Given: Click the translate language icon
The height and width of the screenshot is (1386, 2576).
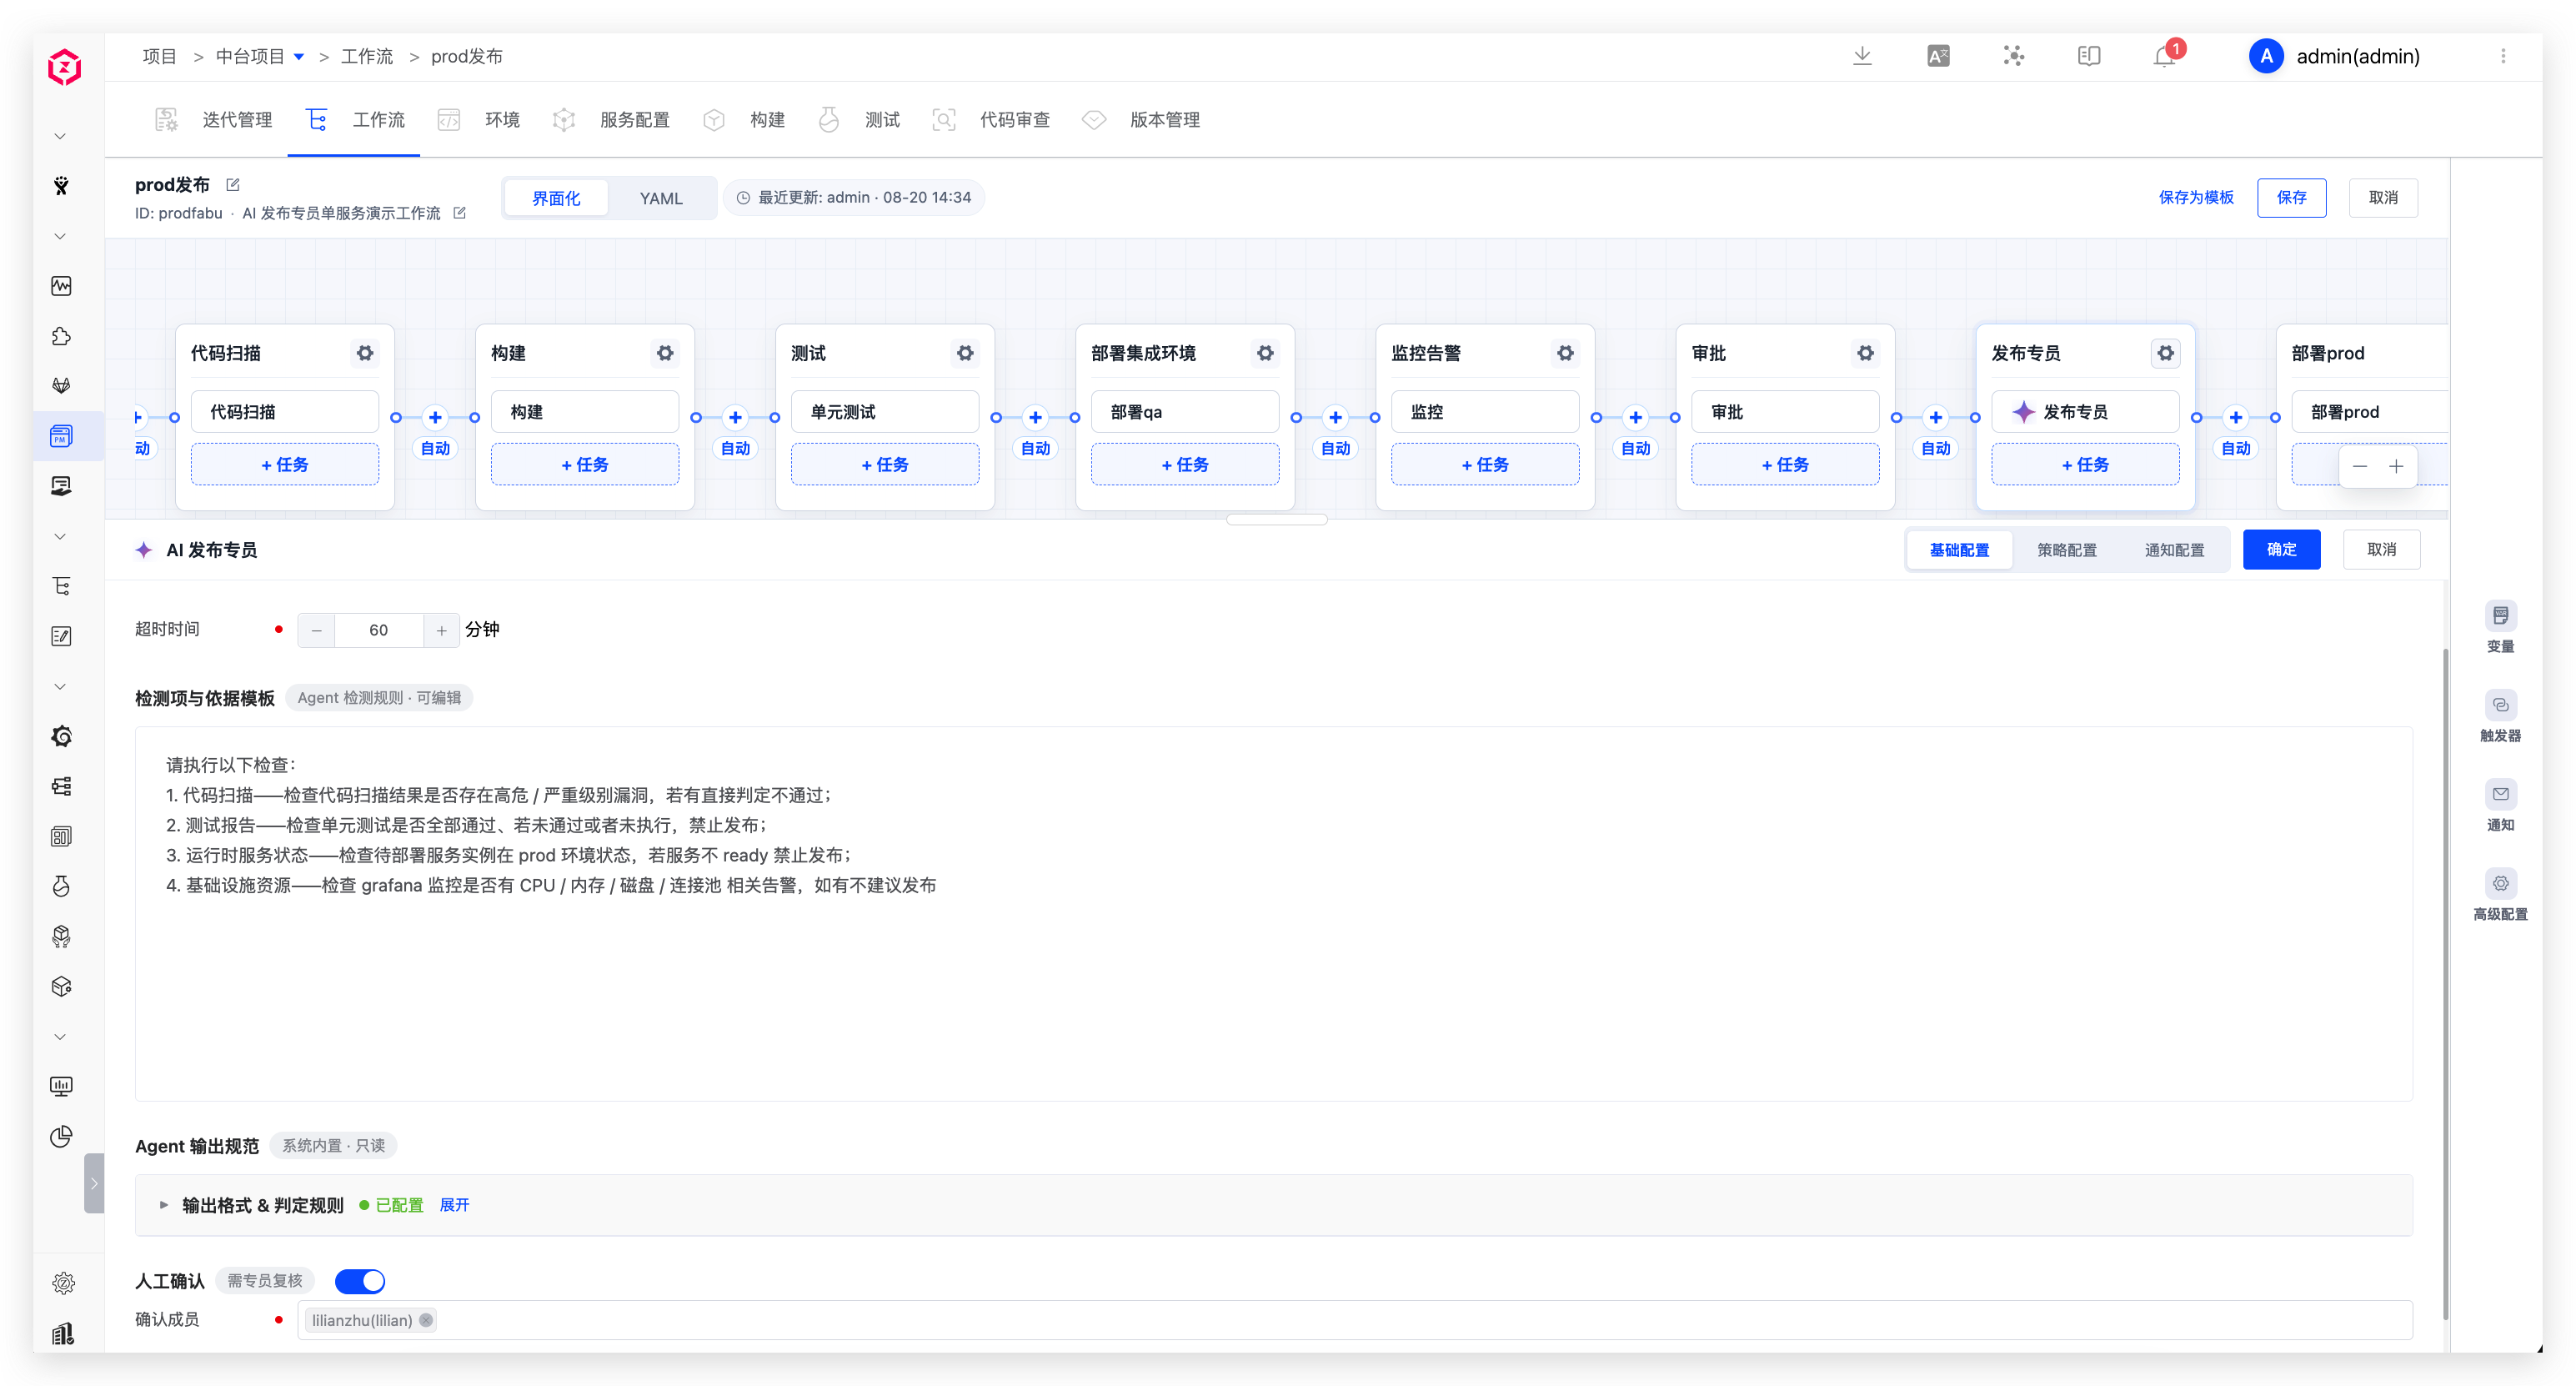Looking at the screenshot, I should tap(1938, 56).
